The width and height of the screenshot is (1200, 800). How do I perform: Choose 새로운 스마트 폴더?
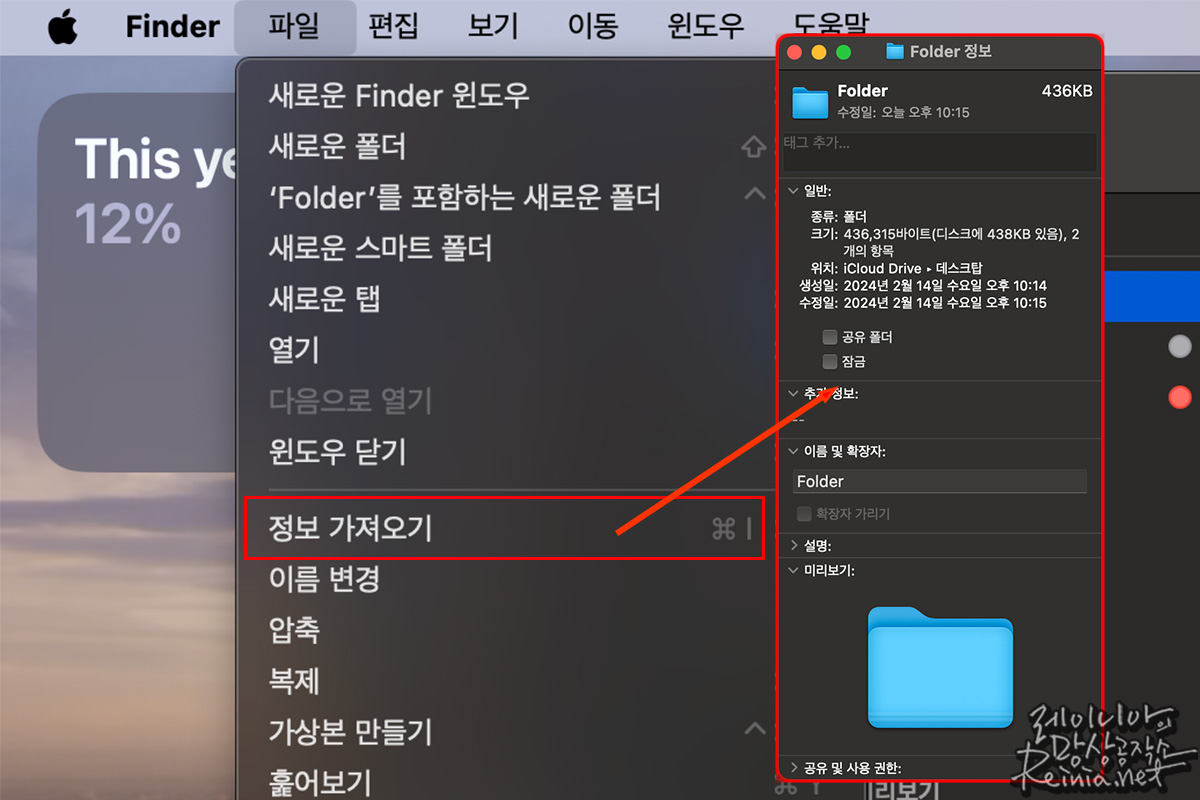pyautogui.click(x=380, y=248)
